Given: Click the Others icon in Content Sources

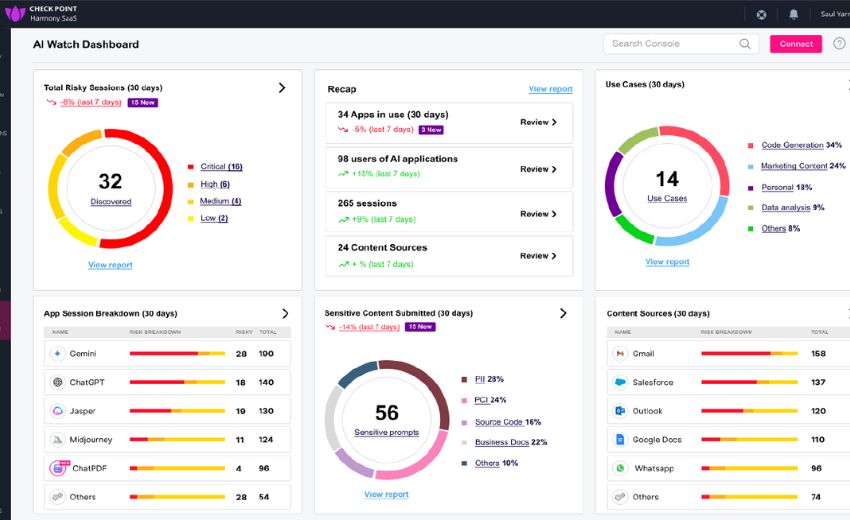Looking at the screenshot, I should [x=620, y=497].
